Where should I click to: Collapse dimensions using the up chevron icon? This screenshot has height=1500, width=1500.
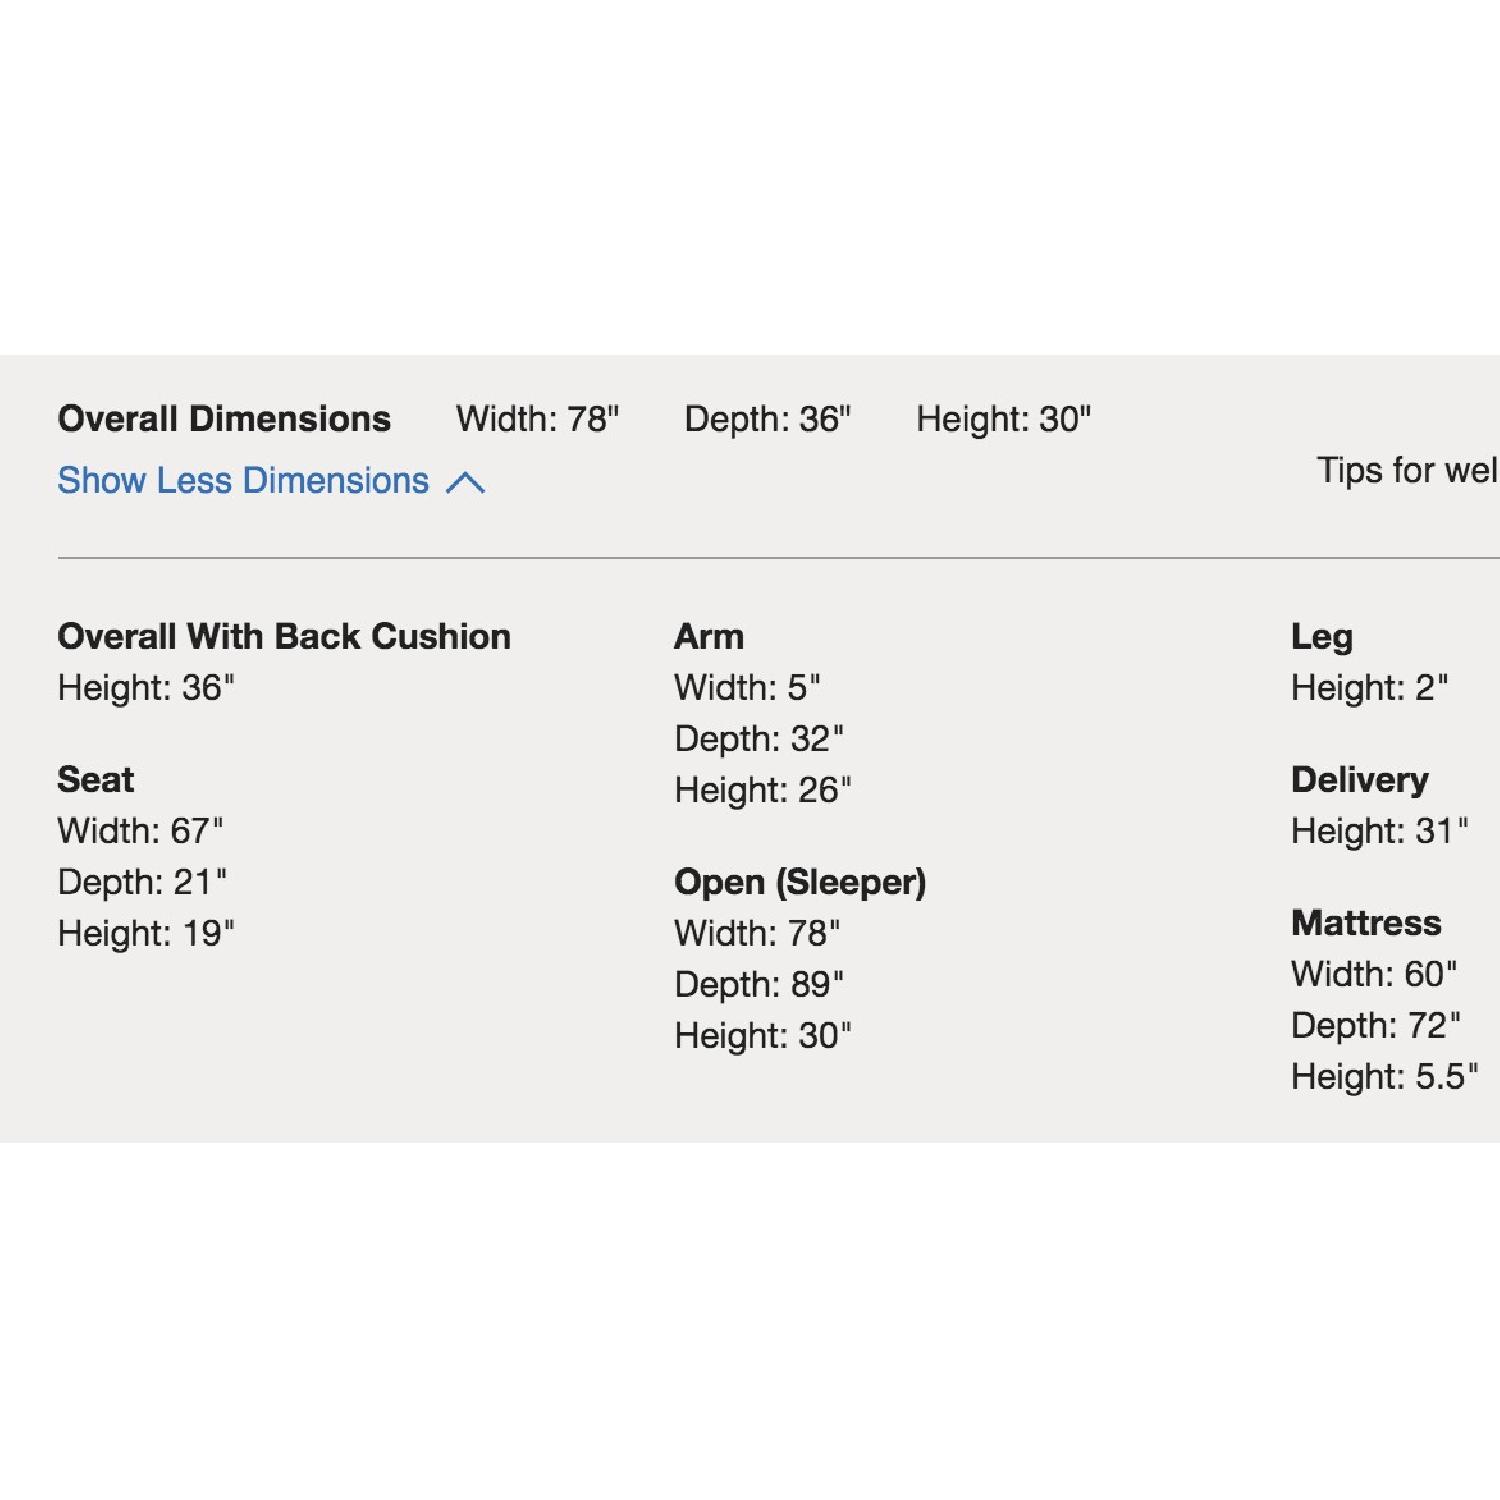tap(465, 484)
